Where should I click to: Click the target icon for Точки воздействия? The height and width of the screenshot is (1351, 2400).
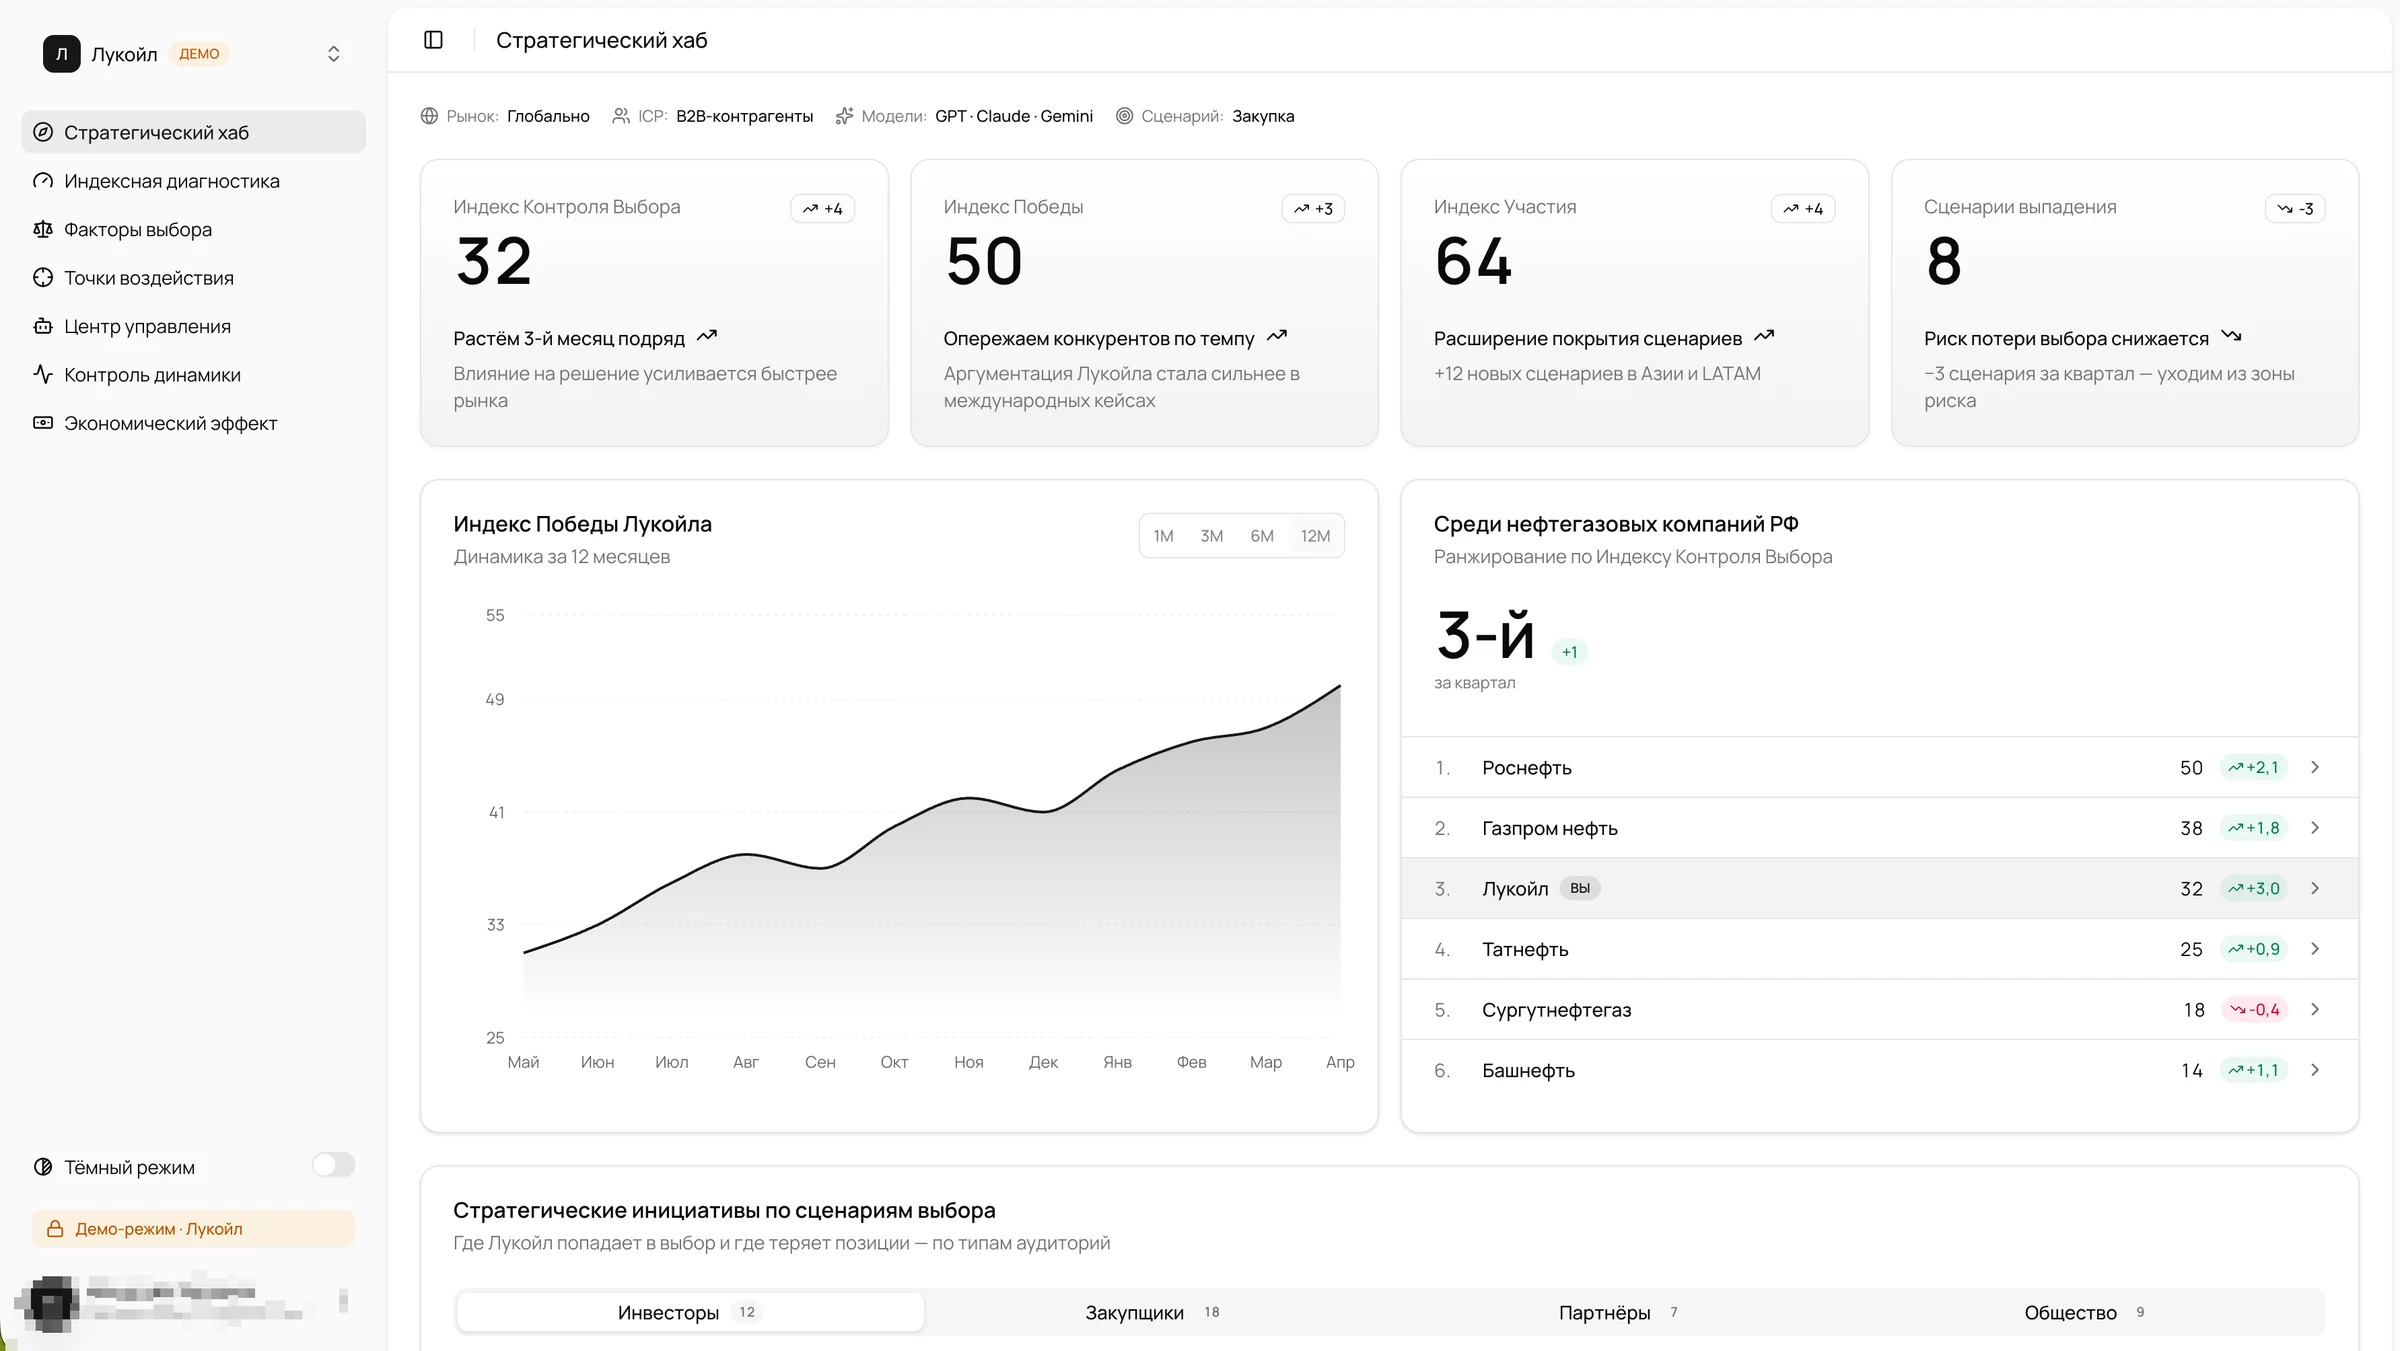pyautogui.click(x=43, y=278)
